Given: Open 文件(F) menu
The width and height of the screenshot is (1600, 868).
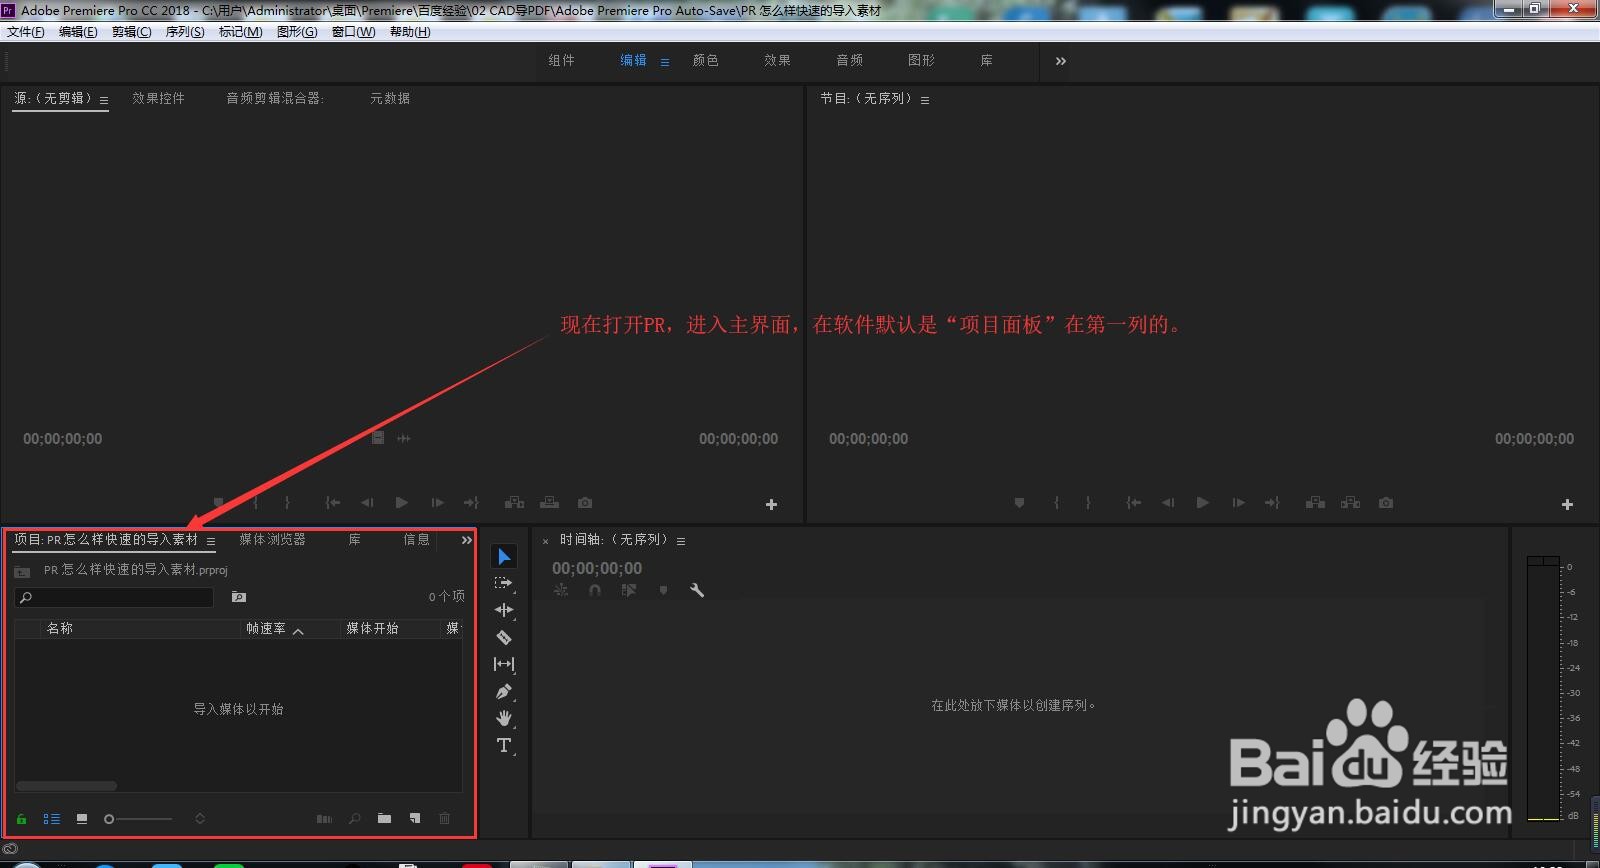Looking at the screenshot, I should [x=26, y=32].
